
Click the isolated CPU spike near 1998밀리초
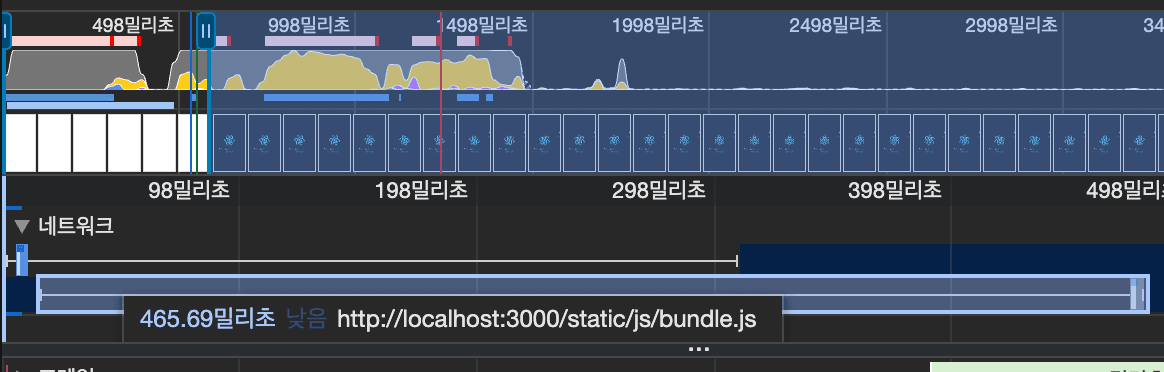pos(621,74)
